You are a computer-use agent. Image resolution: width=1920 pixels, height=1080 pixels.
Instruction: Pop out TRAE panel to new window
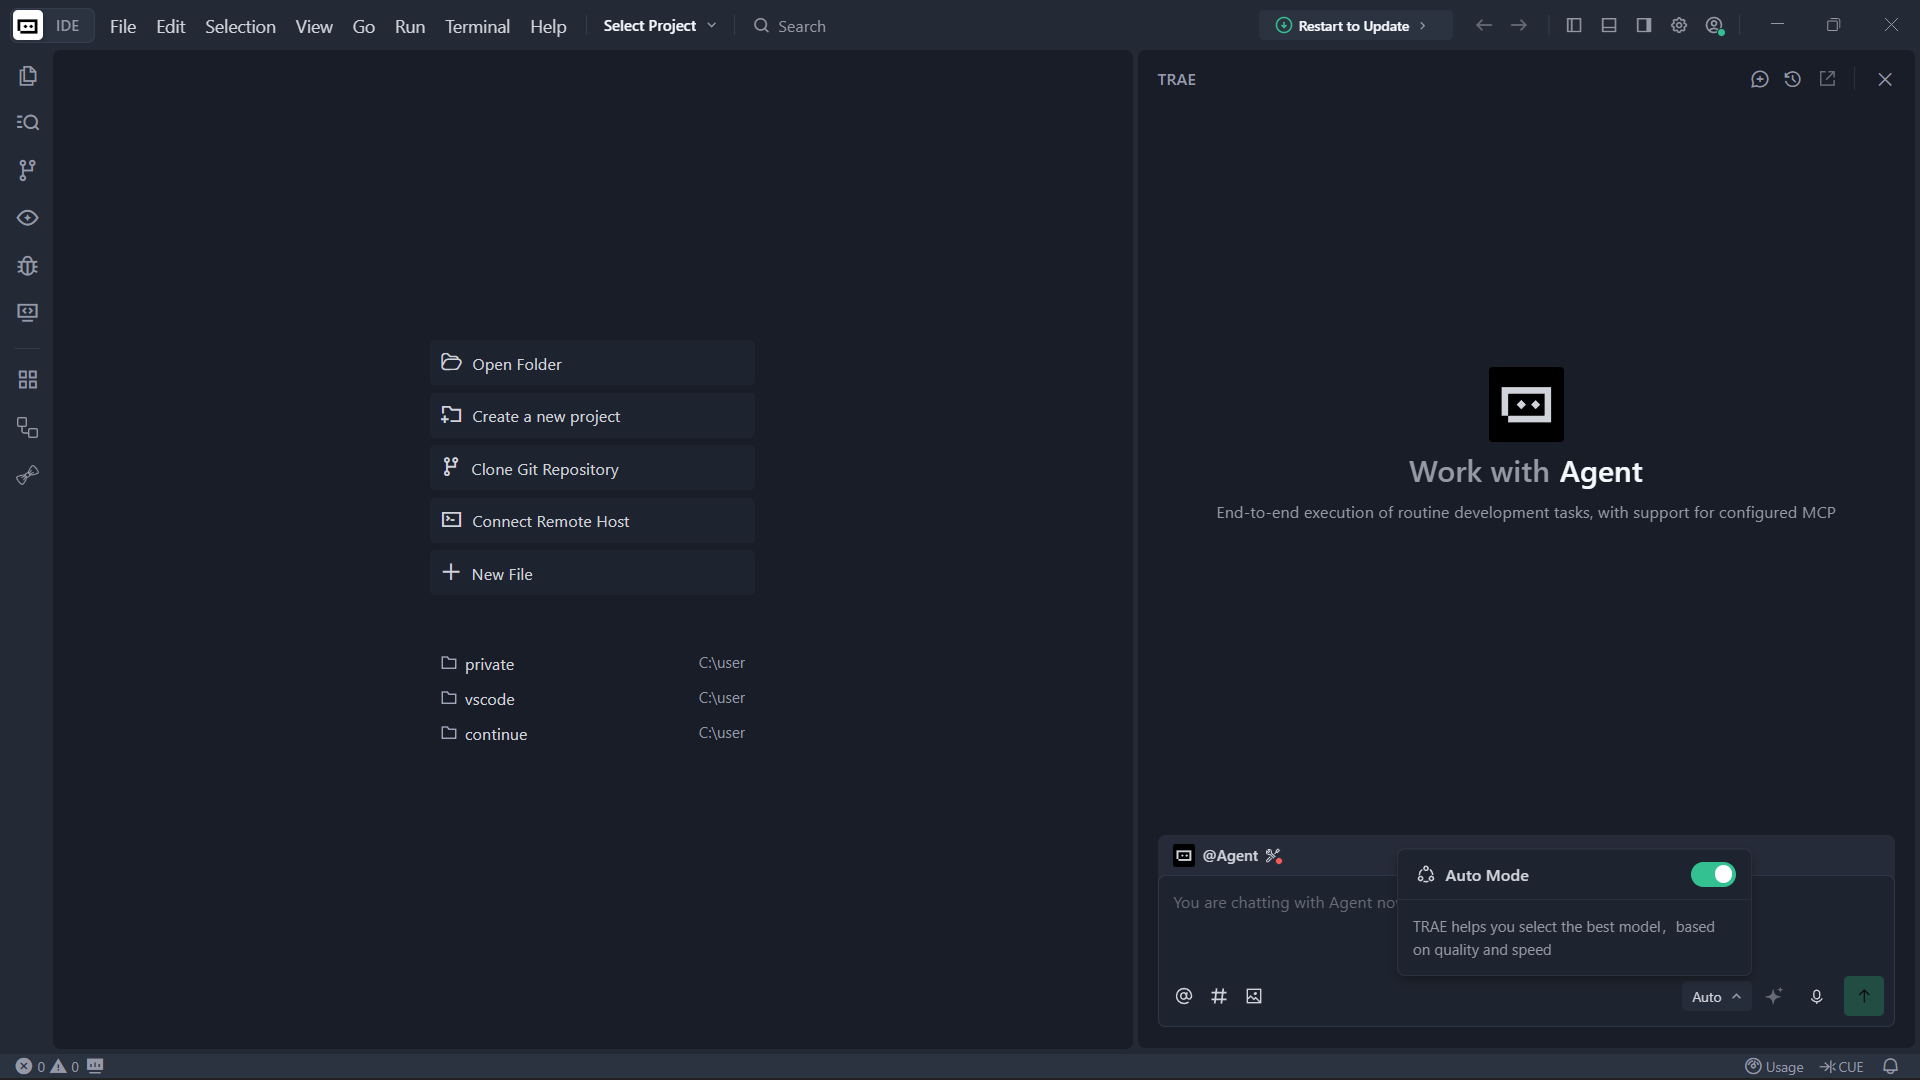1827,79
